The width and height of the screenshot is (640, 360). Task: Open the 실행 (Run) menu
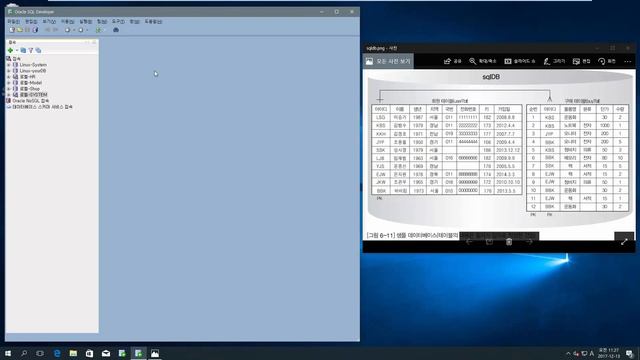pos(85,22)
